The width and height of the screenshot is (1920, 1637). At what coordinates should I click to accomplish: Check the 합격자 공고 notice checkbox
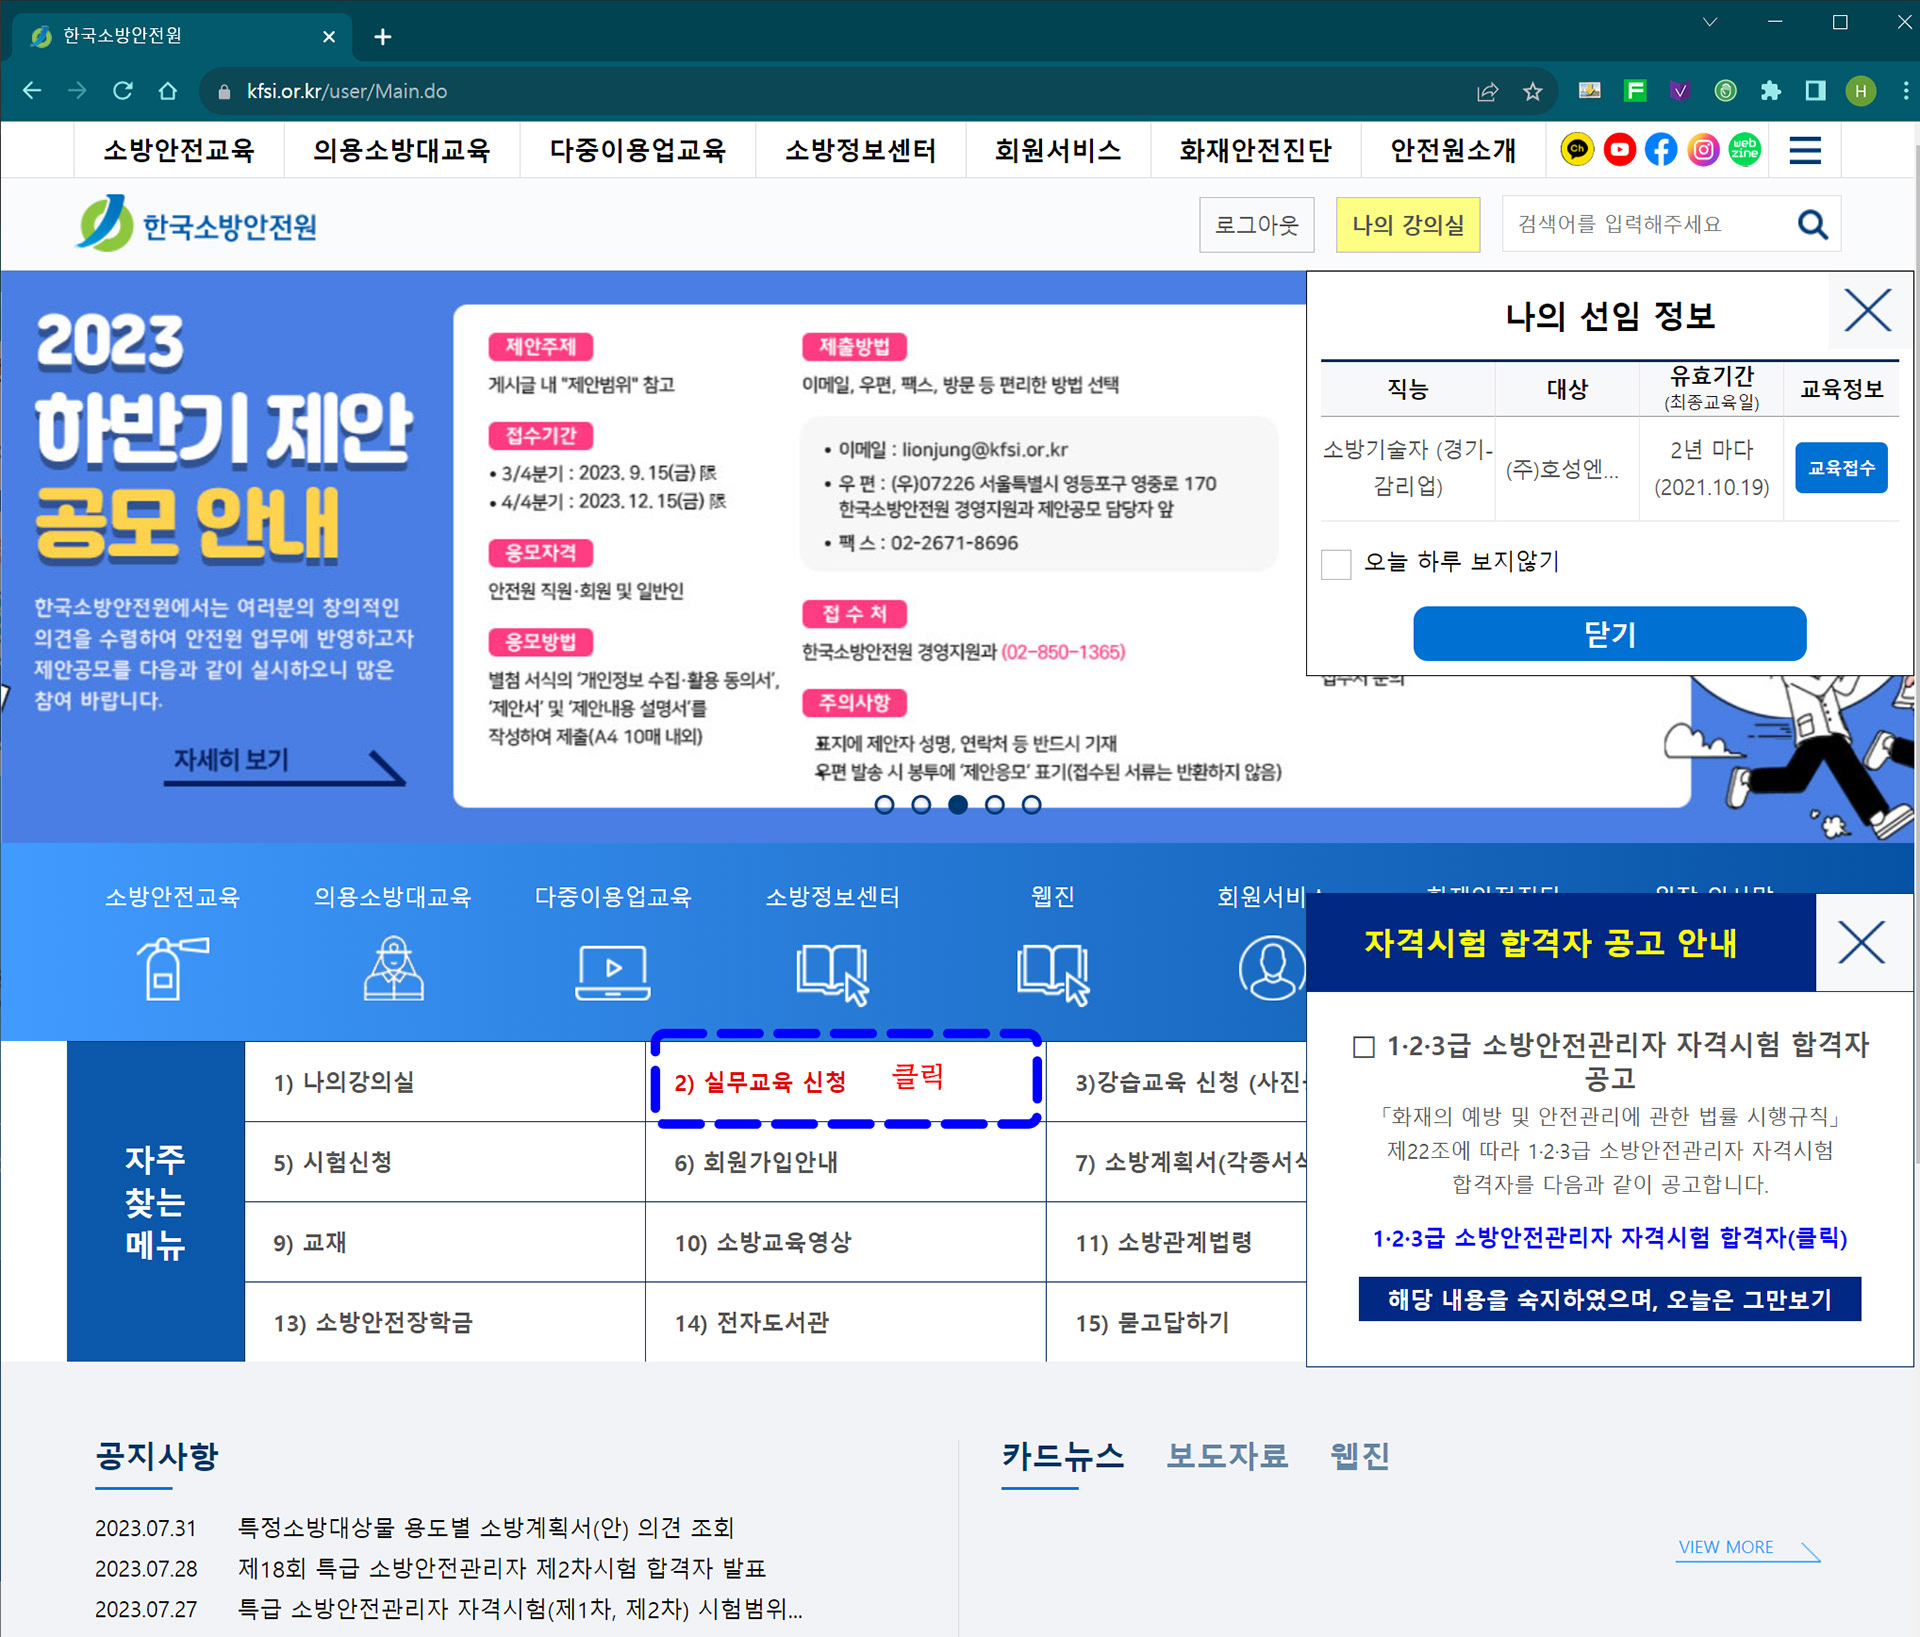[1363, 1047]
